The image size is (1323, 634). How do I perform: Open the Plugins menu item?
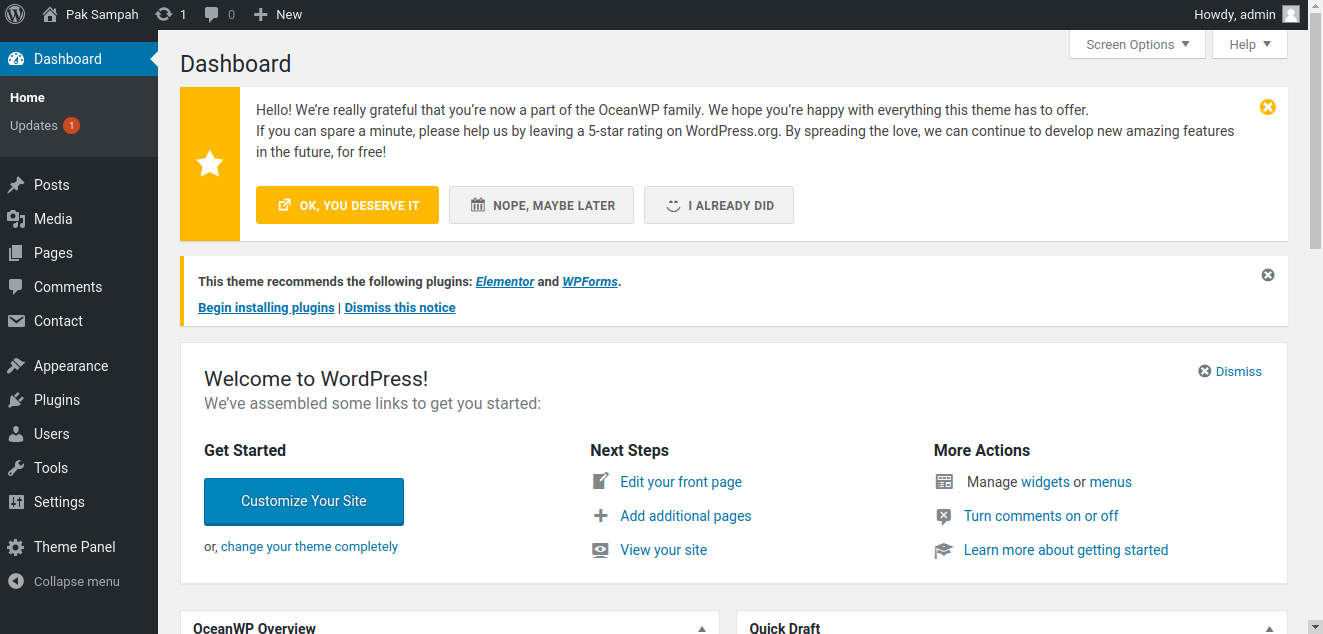tap(57, 400)
